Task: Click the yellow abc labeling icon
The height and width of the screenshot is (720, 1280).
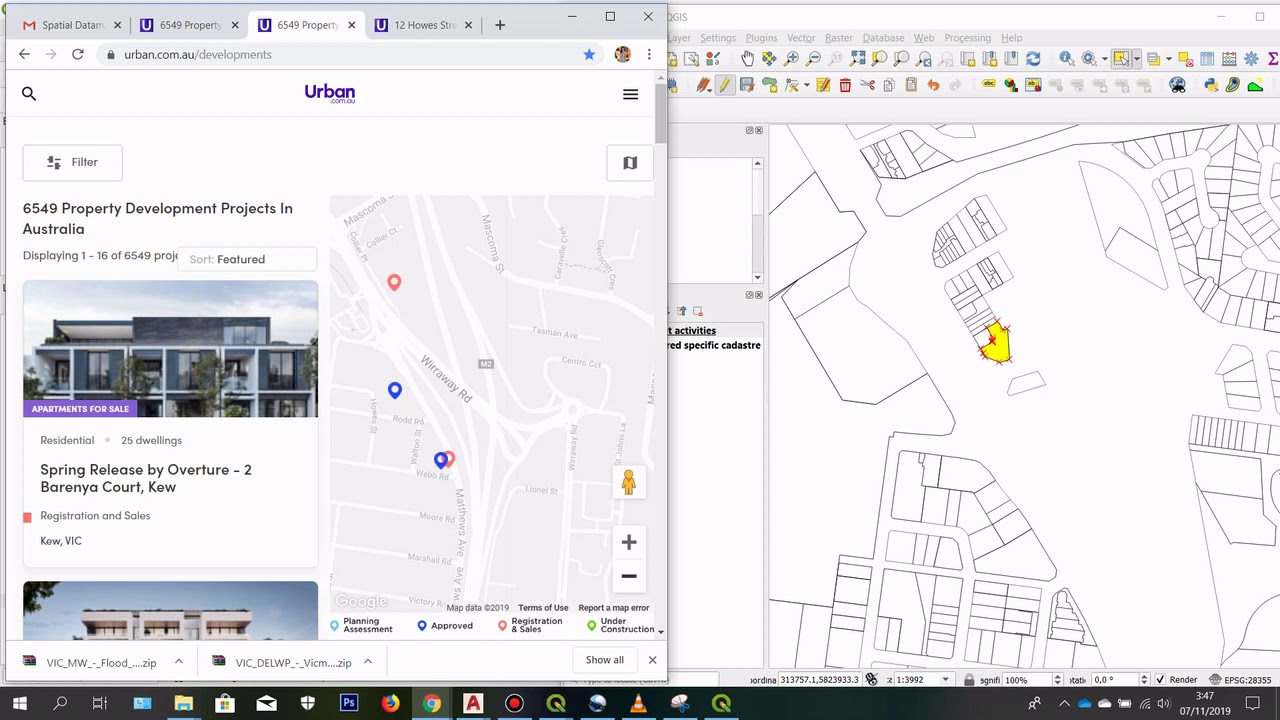Action: (x=988, y=84)
